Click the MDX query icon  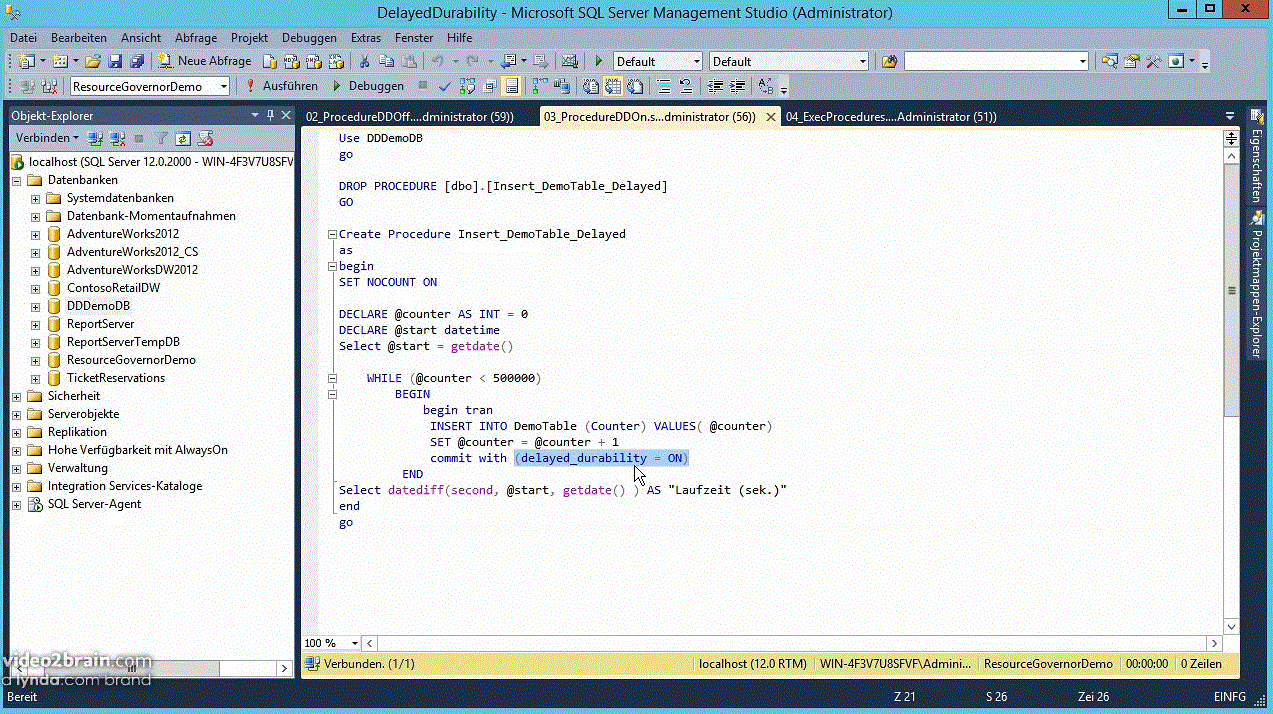292,61
